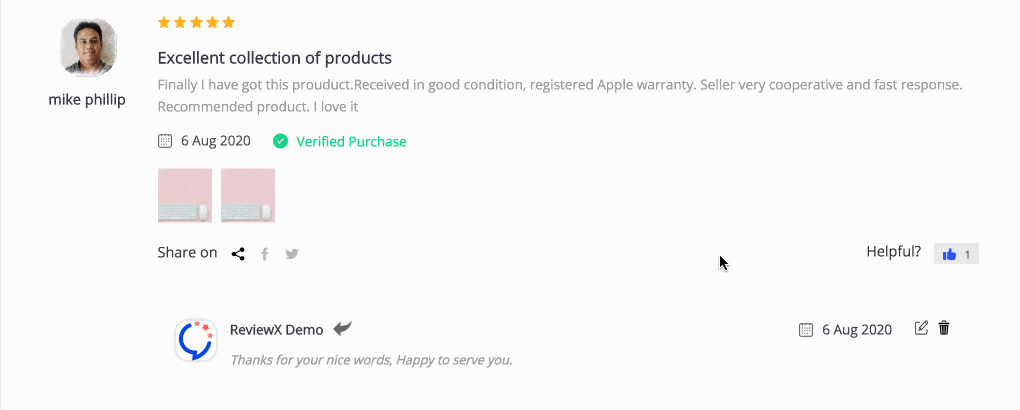Click the helpful vote count number
This screenshot has height=410, width=1020.
coord(967,255)
